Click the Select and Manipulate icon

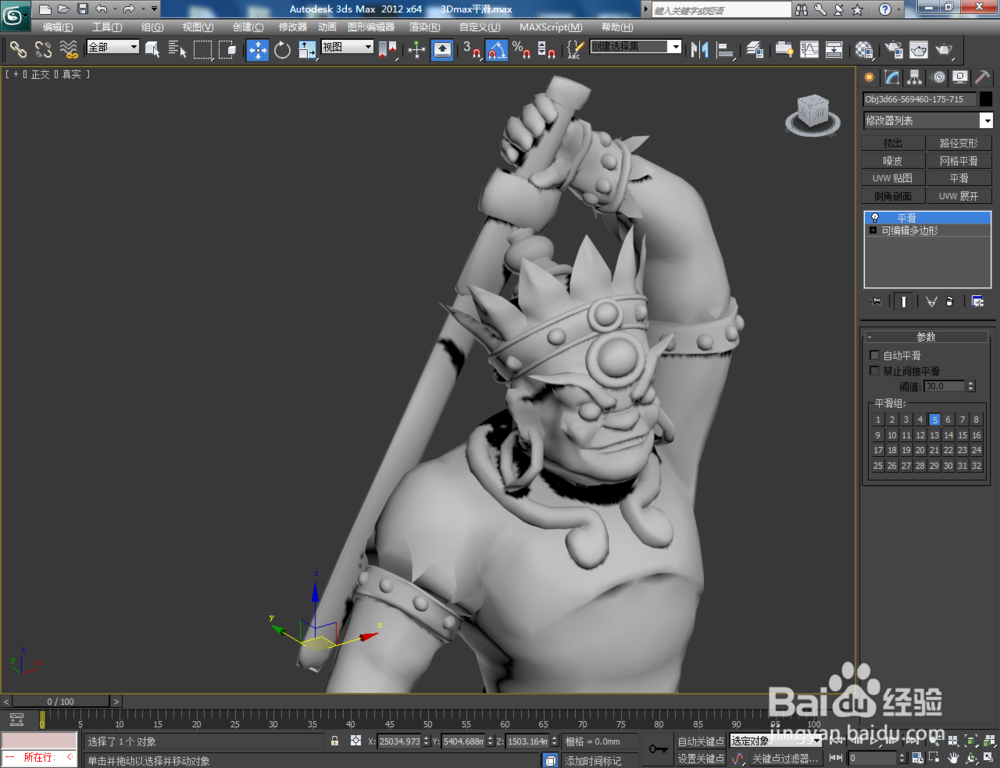416,50
